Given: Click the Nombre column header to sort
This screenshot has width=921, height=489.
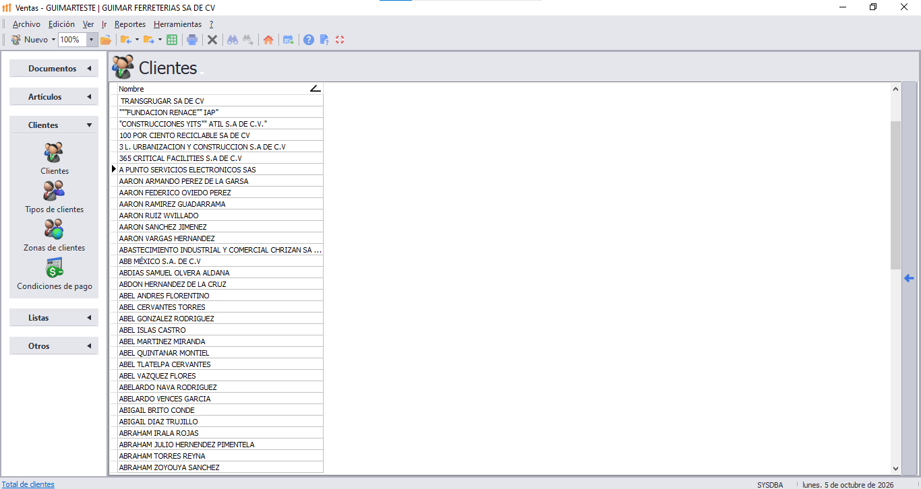Looking at the screenshot, I should (x=220, y=89).
